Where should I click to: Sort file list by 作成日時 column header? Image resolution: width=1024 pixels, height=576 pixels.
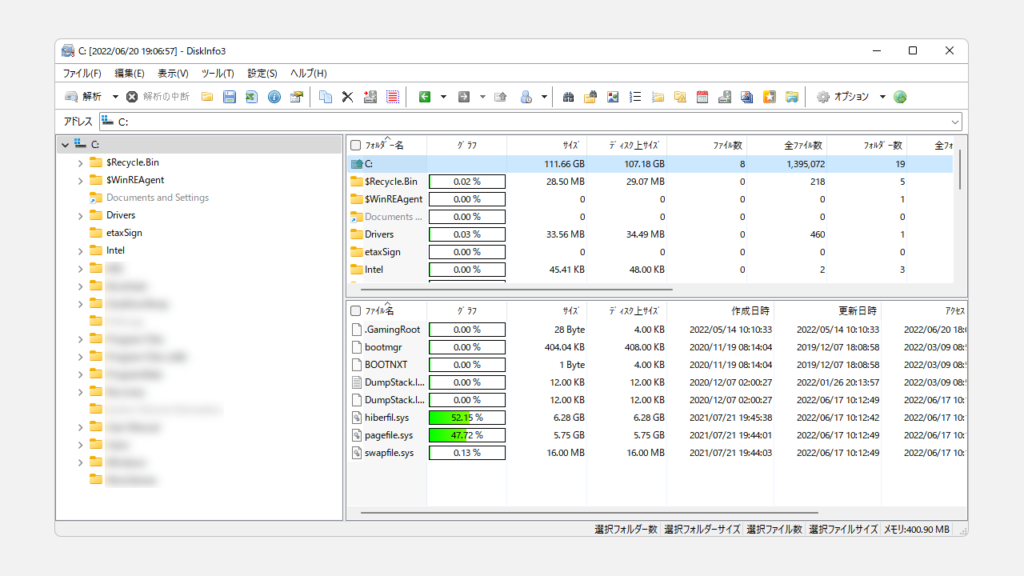721,311
